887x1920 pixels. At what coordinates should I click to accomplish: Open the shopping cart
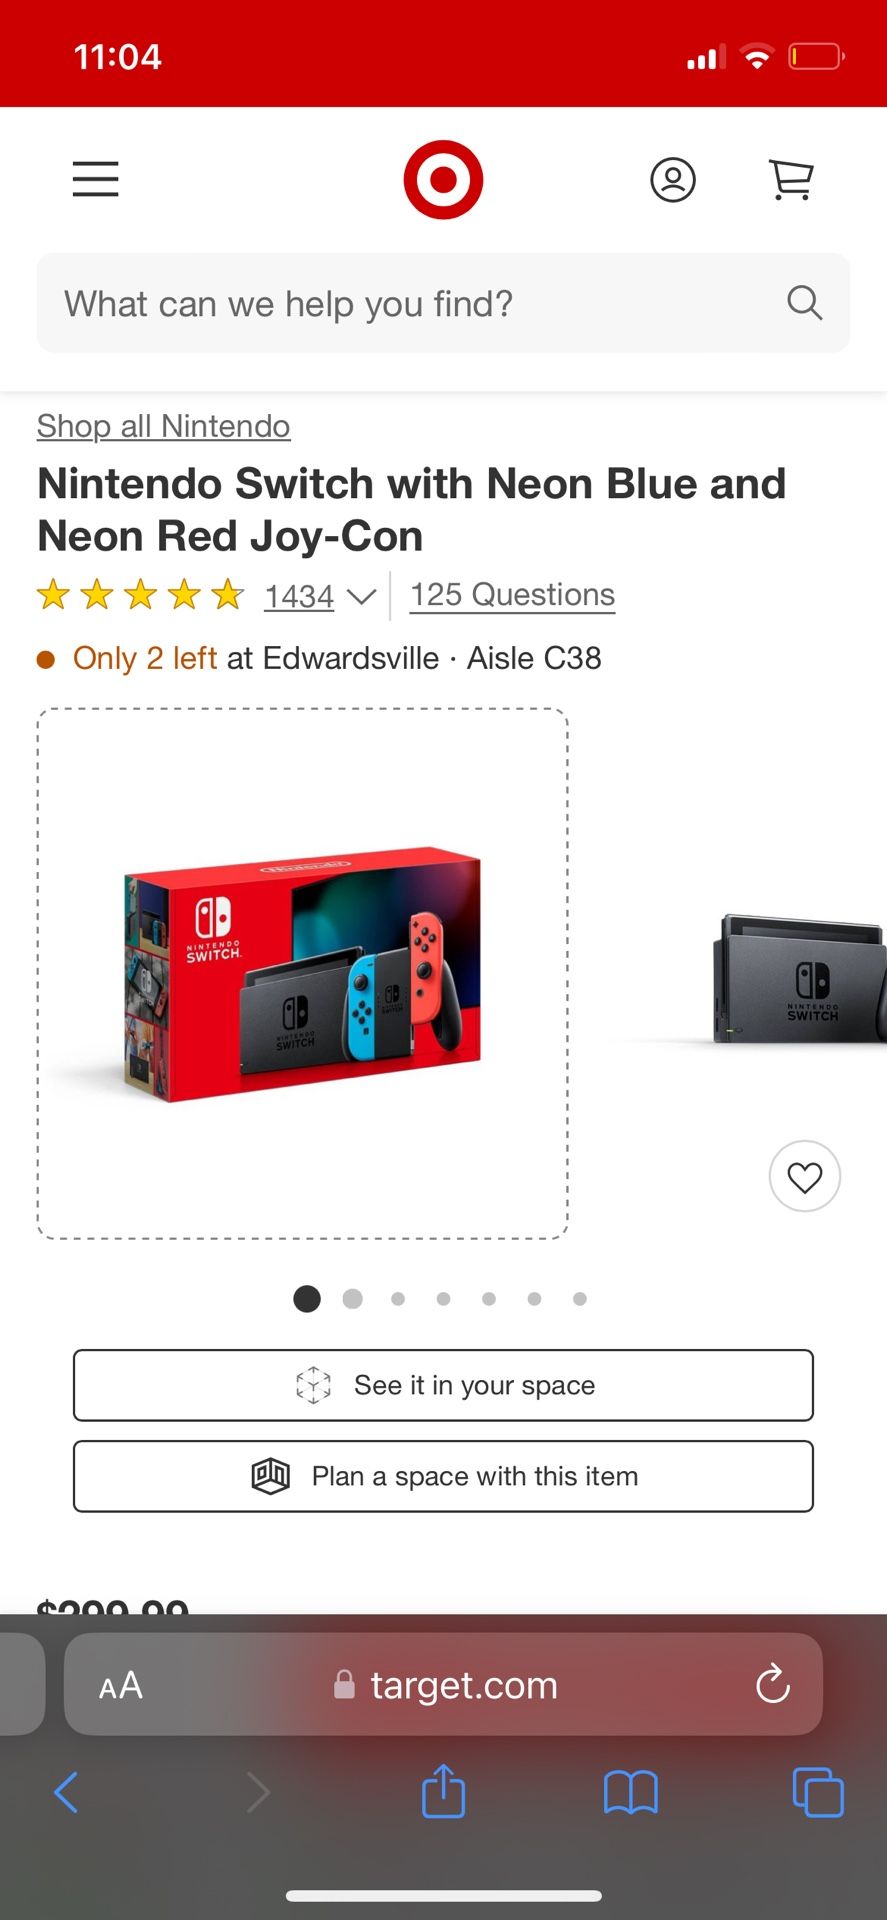click(791, 180)
